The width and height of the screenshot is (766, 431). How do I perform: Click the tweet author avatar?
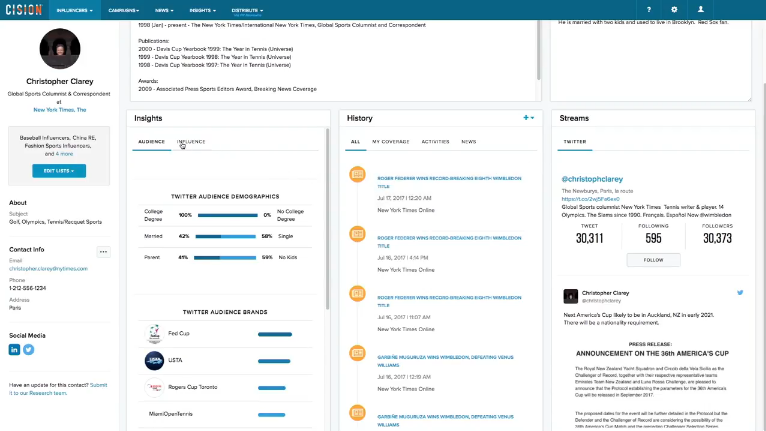pyautogui.click(x=571, y=296)
